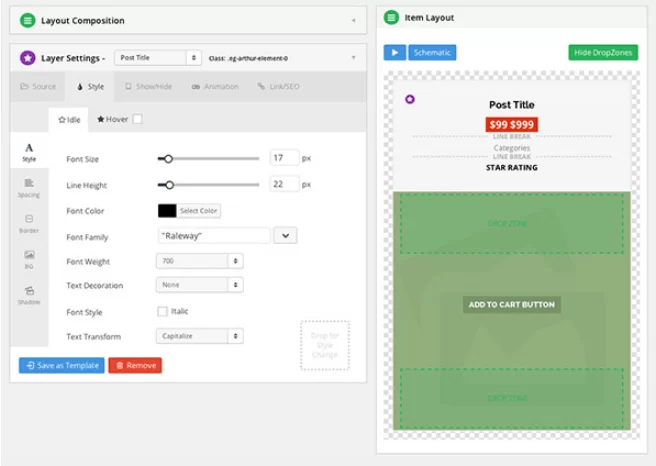Open the Text Decoration dropdown
Image resolution: width=656 pixels, height=466 pixels.
click(200, 285)
